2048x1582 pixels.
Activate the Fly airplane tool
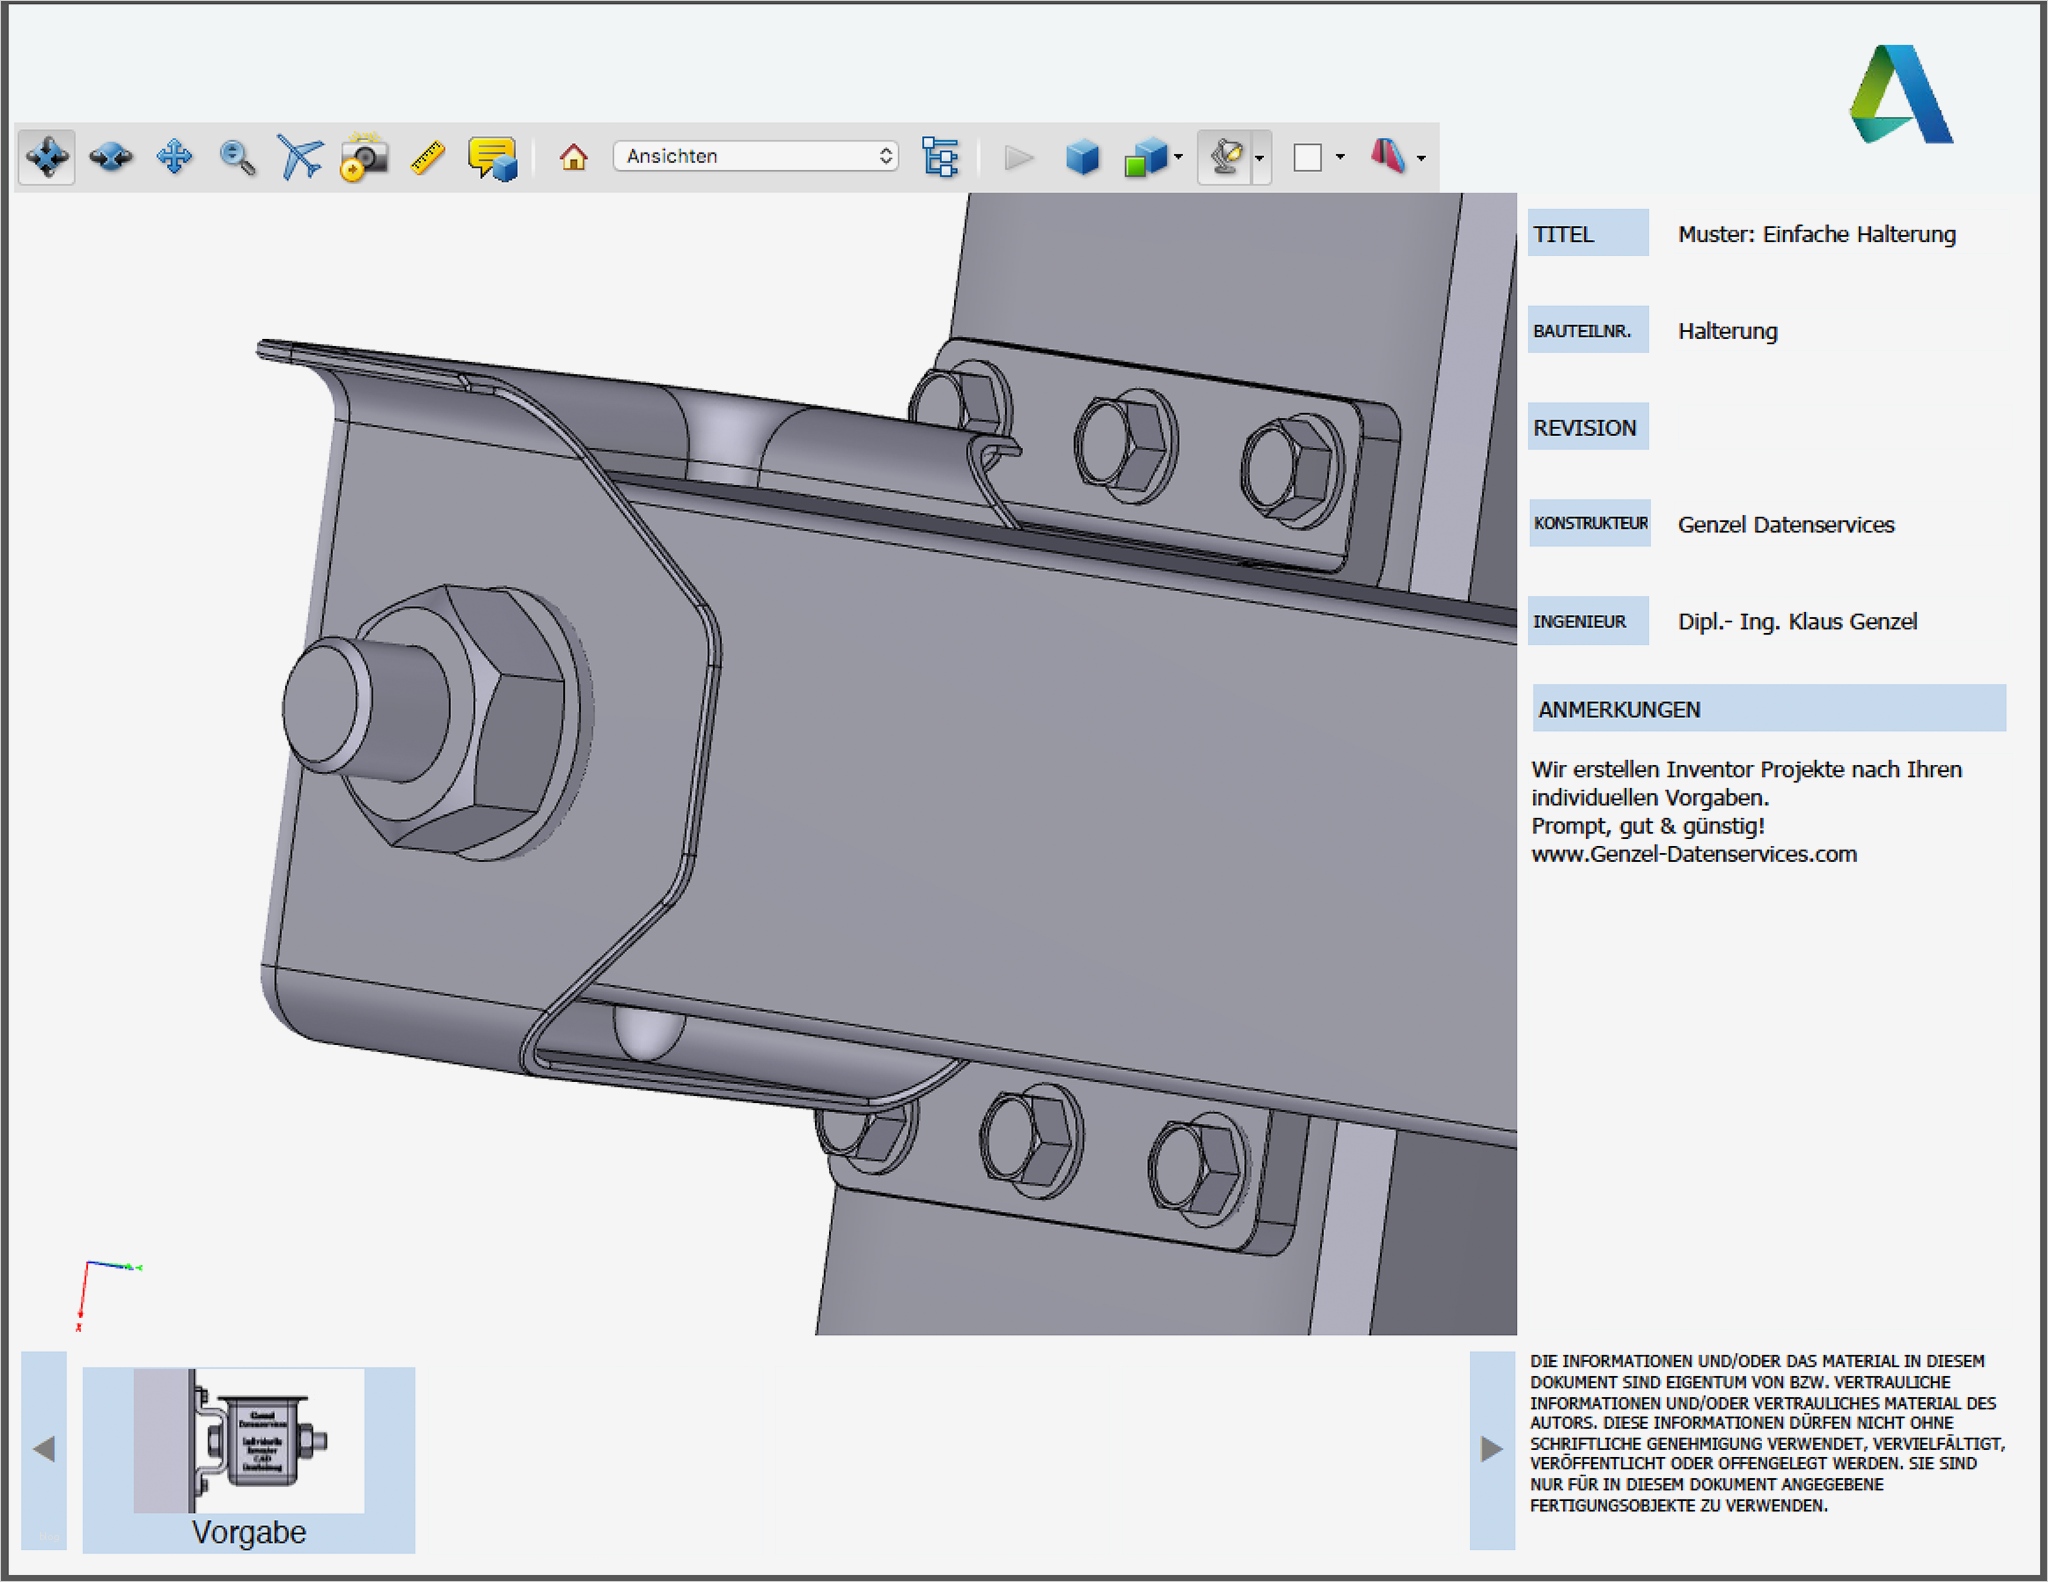[300, 157]
